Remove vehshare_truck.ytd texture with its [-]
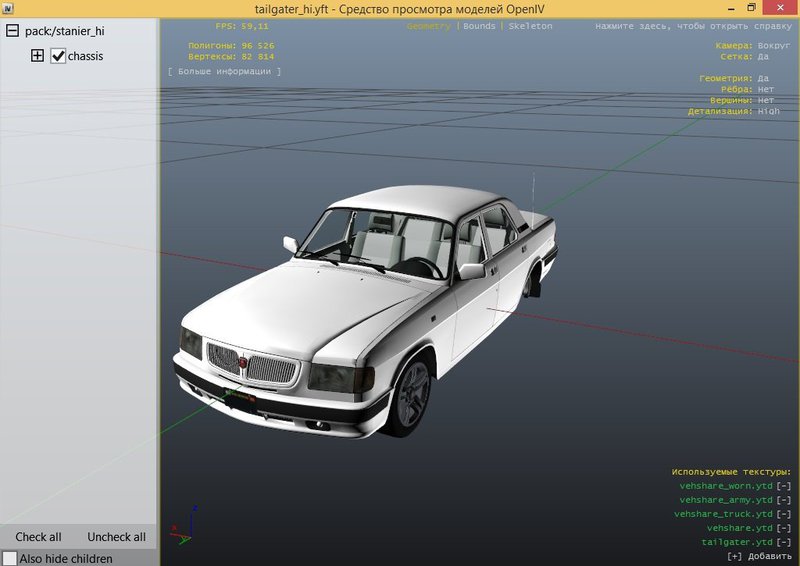Image resolution: width=800 pixels, height=566 pixels. tap(784, 514)
